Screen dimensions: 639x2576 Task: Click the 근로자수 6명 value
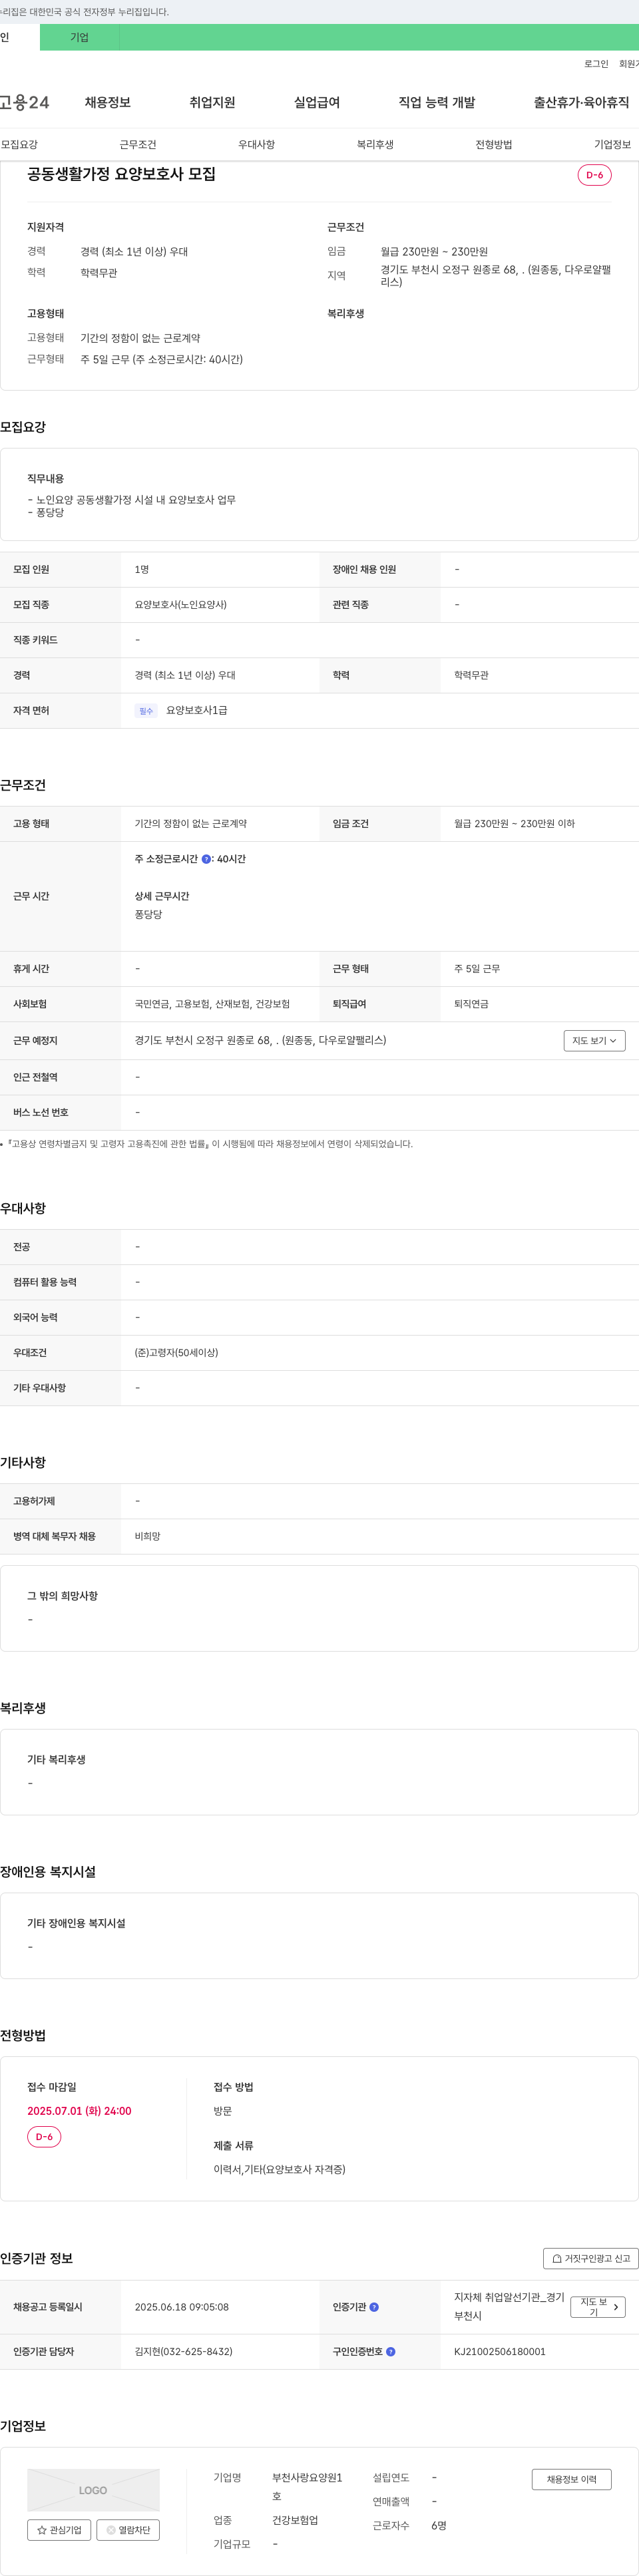[438, 2525]
